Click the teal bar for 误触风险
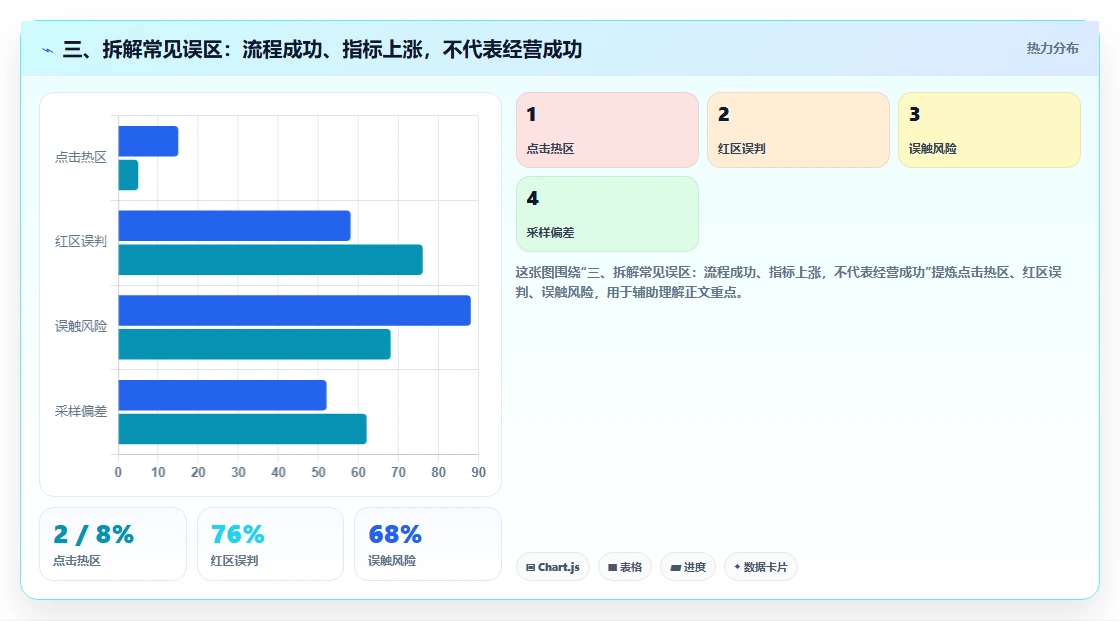The width and height of the screenshot is (1120, 621). [x=254, y=344]
